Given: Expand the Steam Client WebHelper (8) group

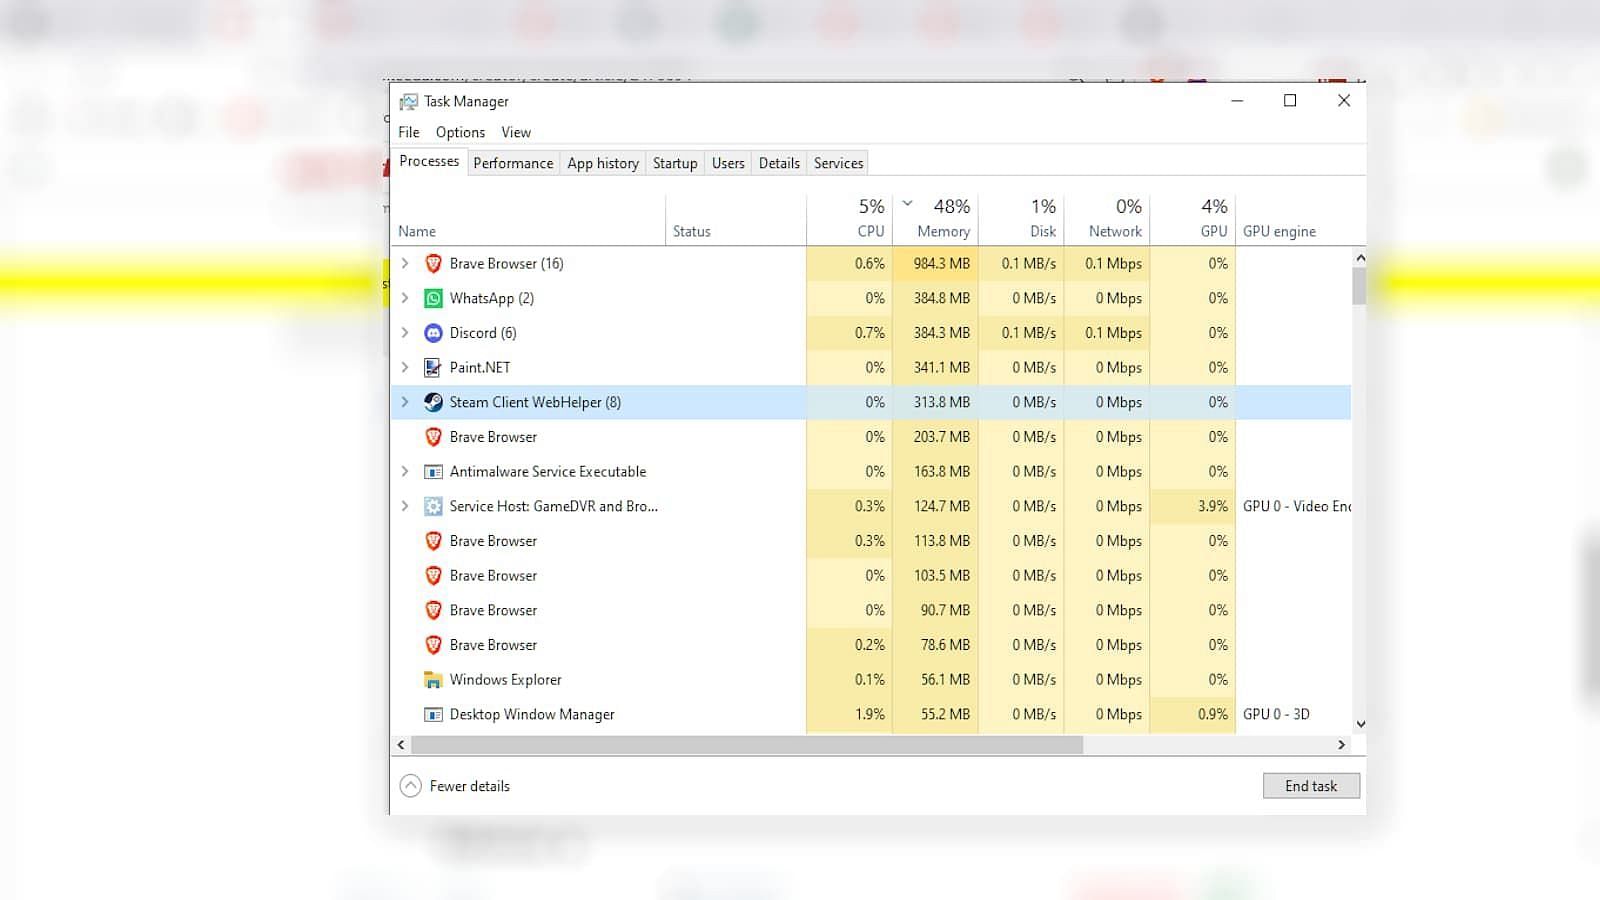Looking at the screenshot, I should point(405,402).
